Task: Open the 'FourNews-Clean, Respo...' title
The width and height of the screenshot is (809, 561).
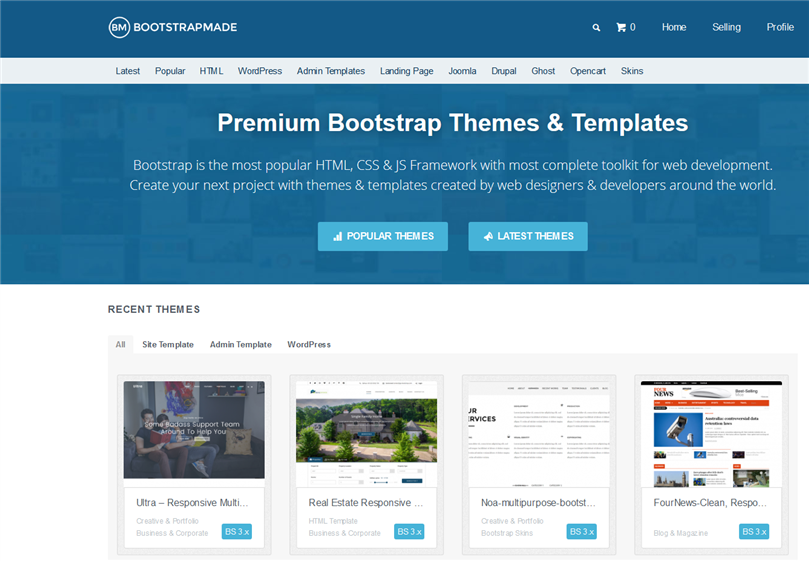Action: 710,503
